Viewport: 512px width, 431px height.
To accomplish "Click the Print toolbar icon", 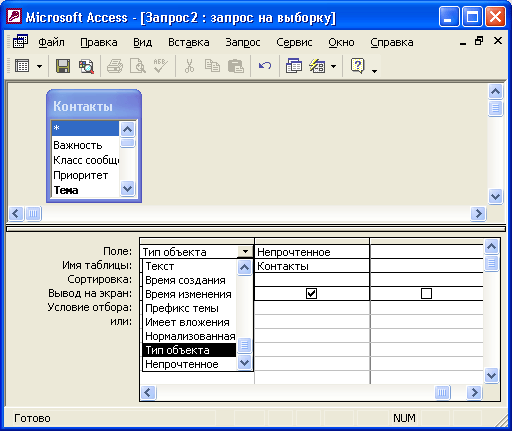I will click(x=115, y=66).
